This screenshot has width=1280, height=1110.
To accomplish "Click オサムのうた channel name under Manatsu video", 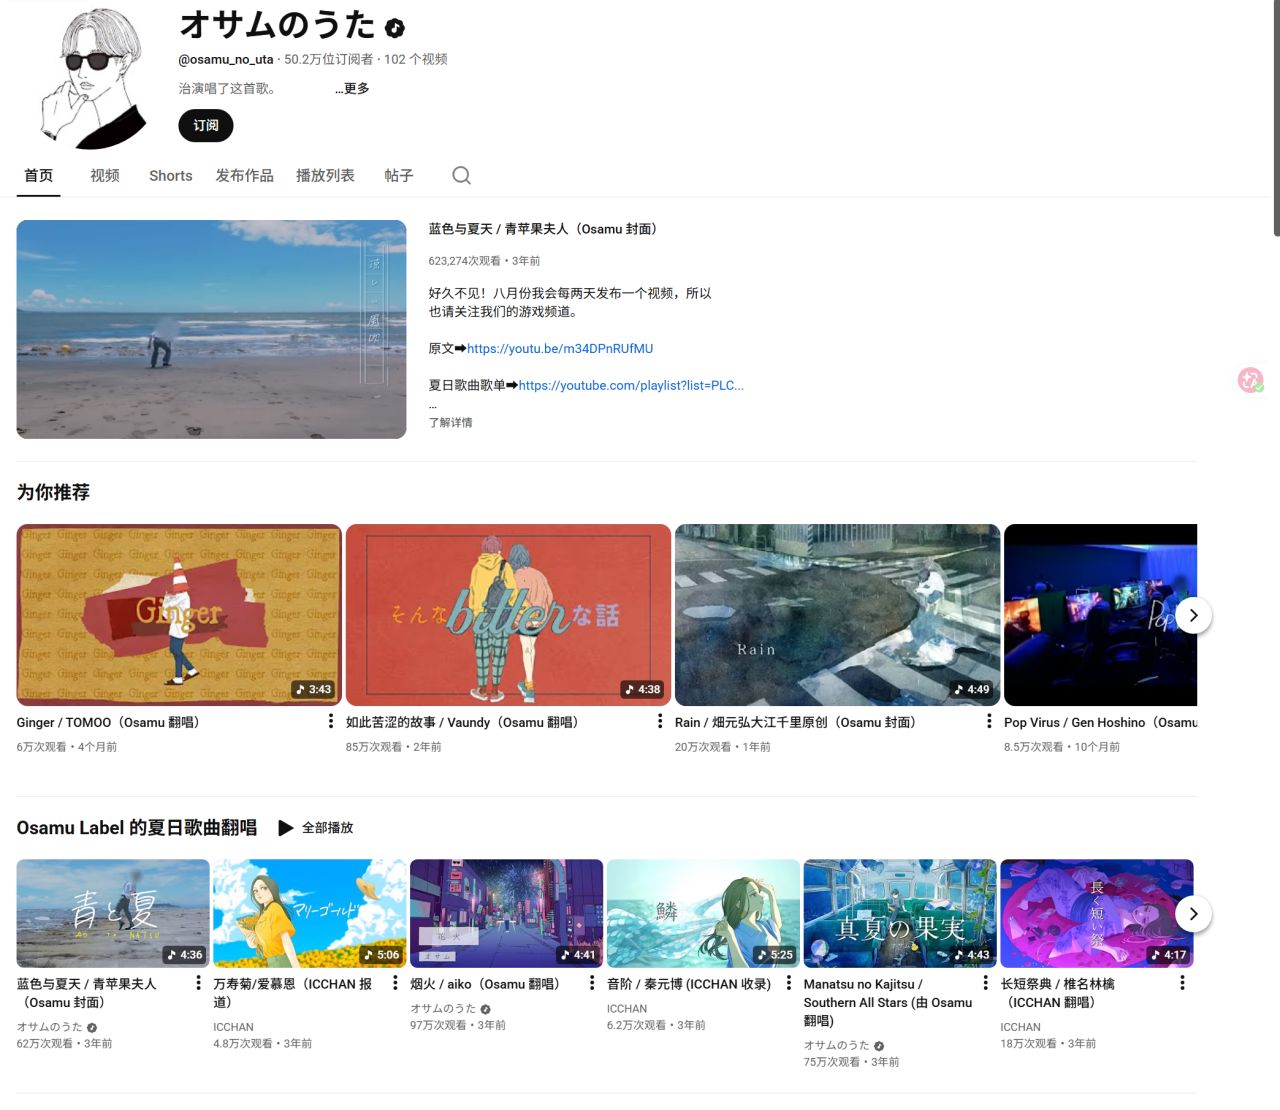I will (x=837, y=1045).
